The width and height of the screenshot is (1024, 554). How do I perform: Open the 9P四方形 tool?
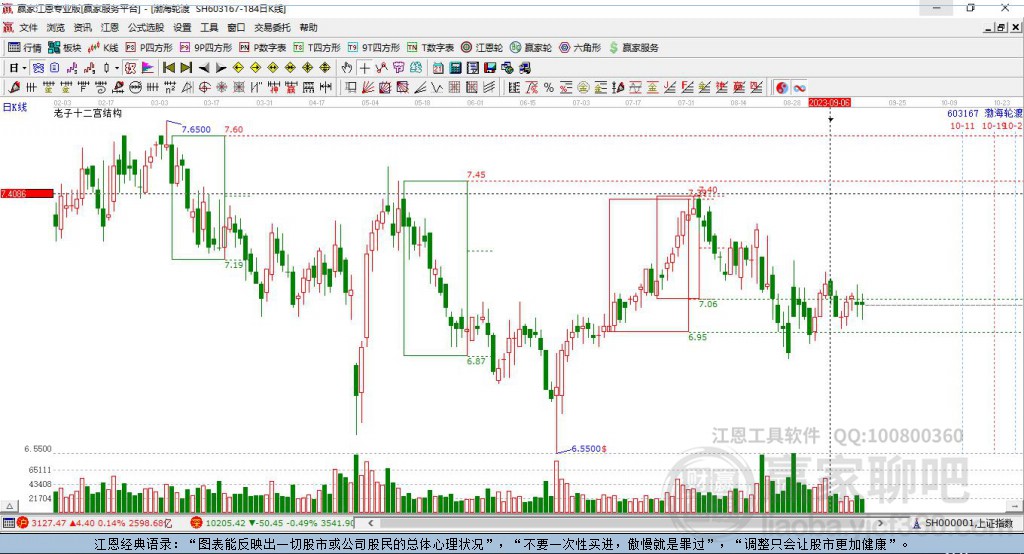click(x=206, y=48)
